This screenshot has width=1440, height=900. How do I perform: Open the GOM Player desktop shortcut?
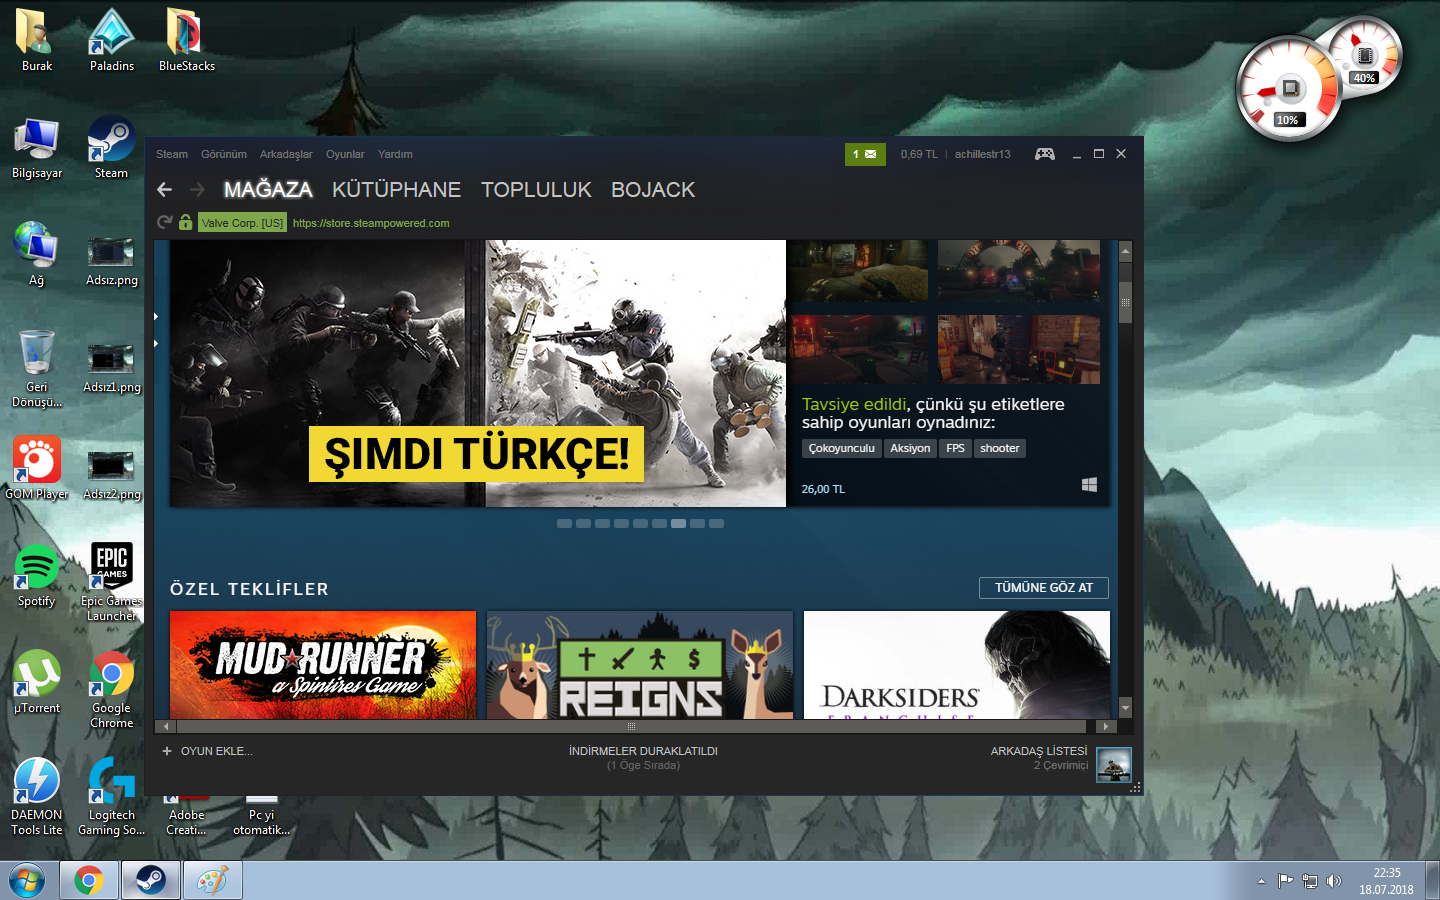[x=37, y=468]
